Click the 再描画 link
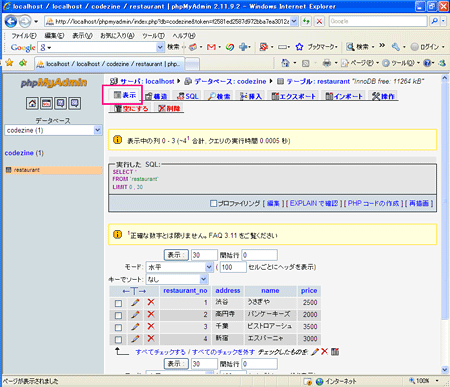This screenshot has width=450, height=387. pos(419,203)
